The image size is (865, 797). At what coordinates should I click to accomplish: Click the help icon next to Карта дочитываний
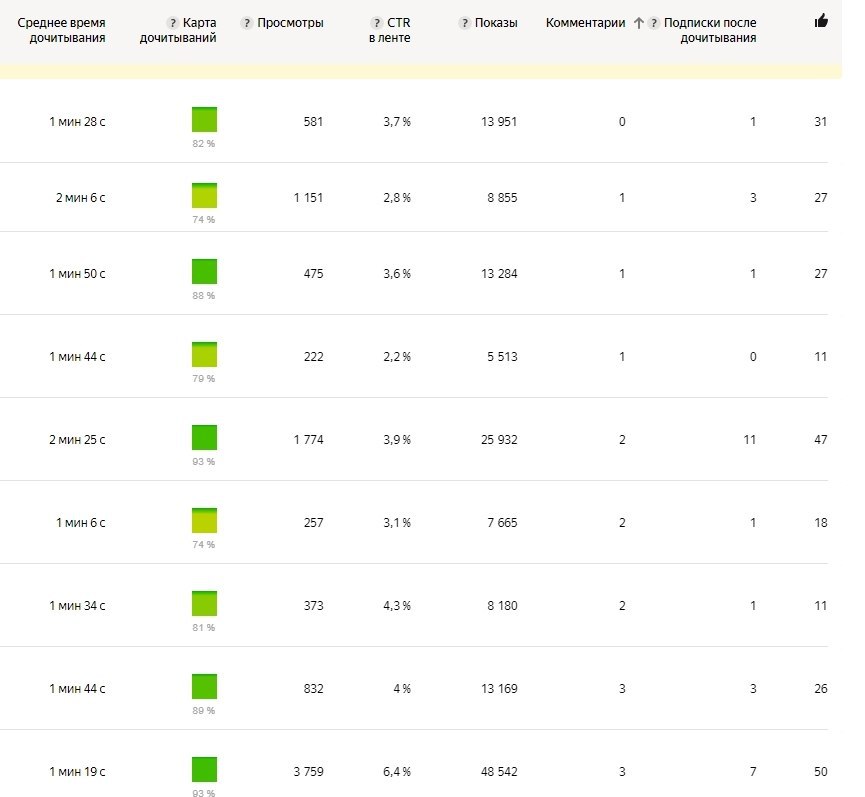tap(173, 23)
